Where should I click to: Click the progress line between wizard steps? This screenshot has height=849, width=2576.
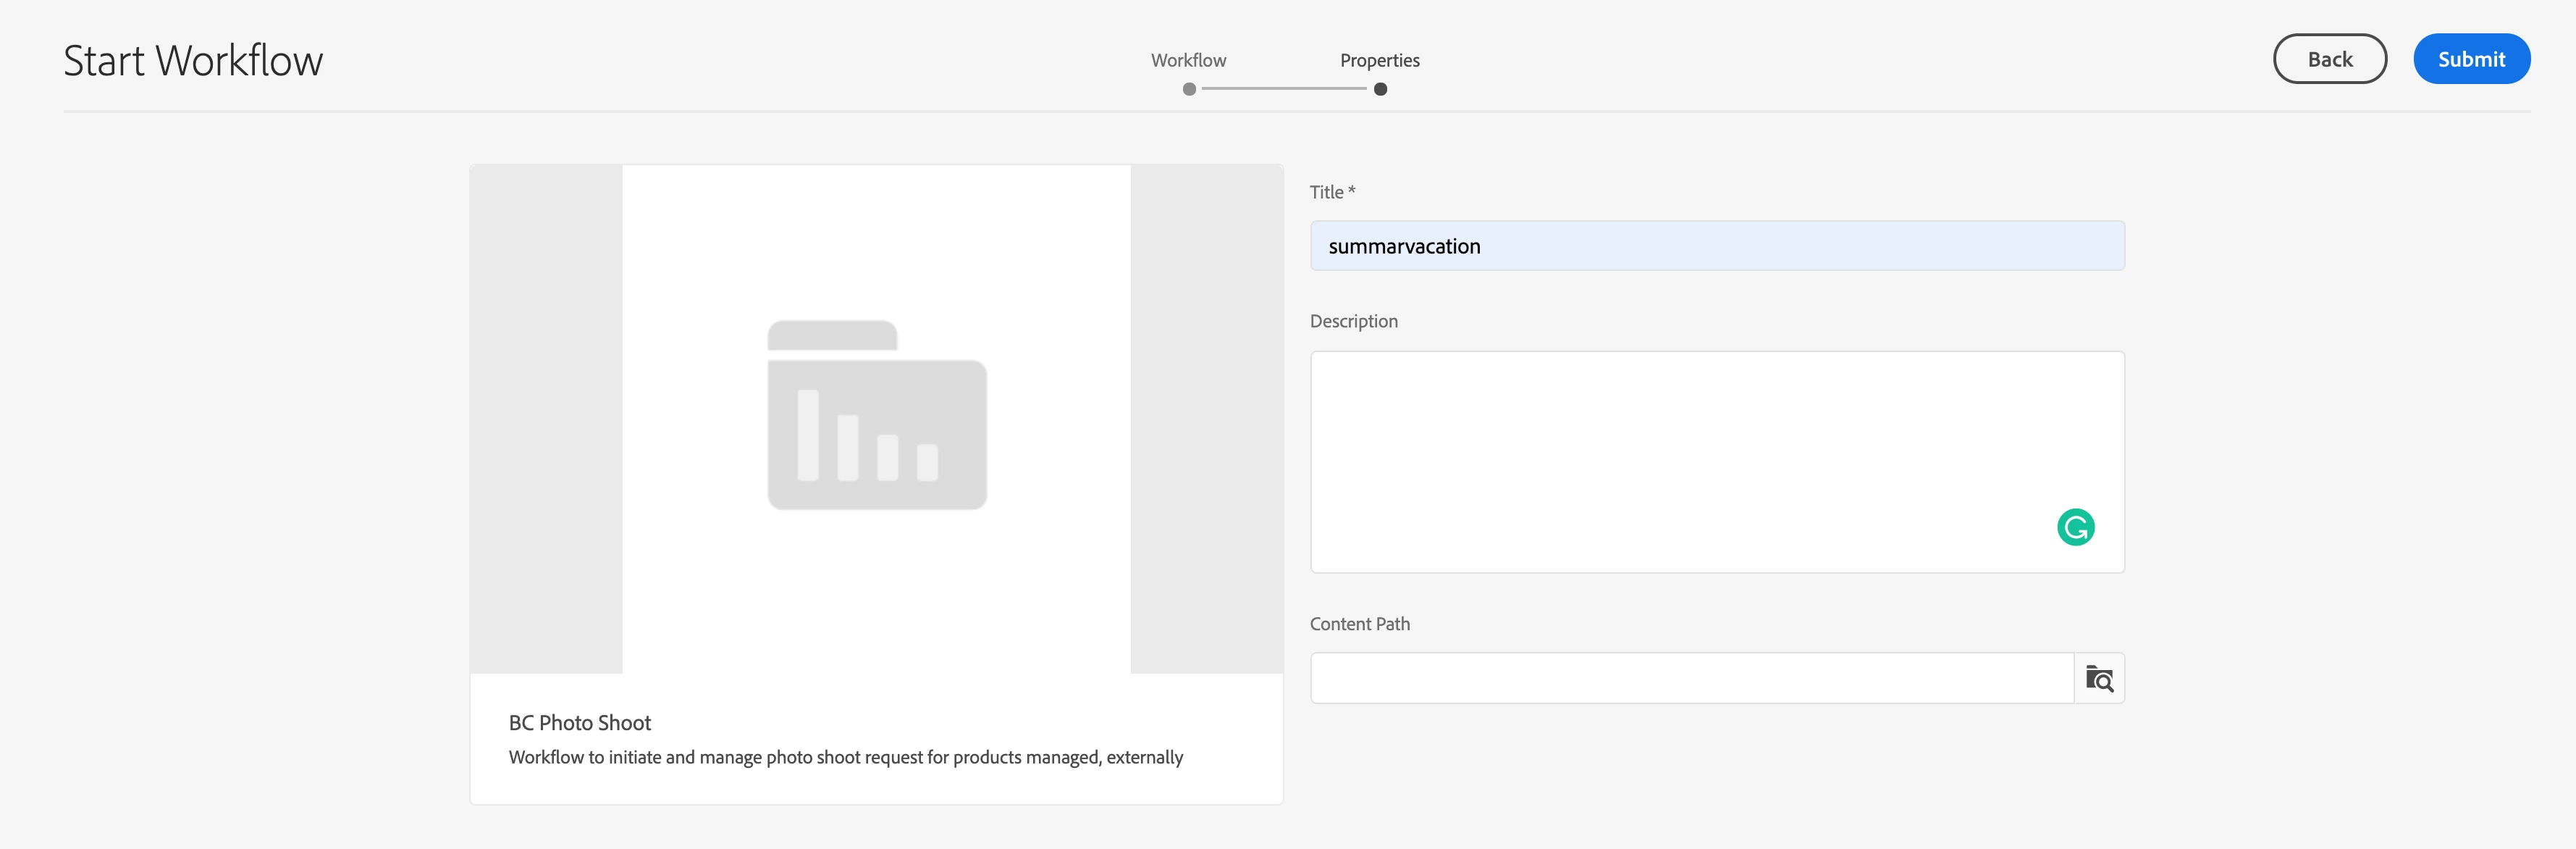1284,89
